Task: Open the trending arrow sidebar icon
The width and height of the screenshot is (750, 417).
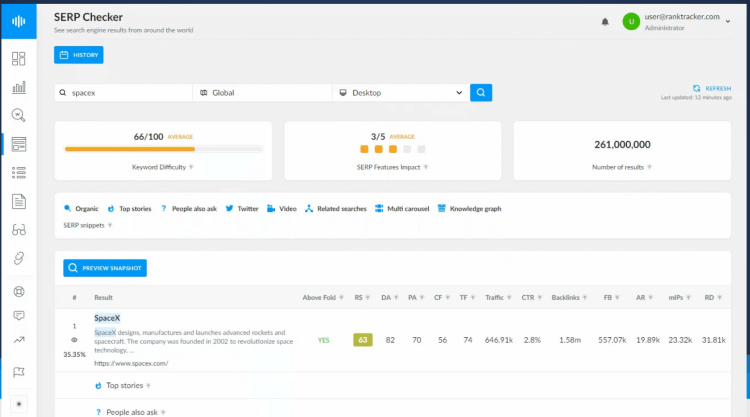Action: coord(19,340)
